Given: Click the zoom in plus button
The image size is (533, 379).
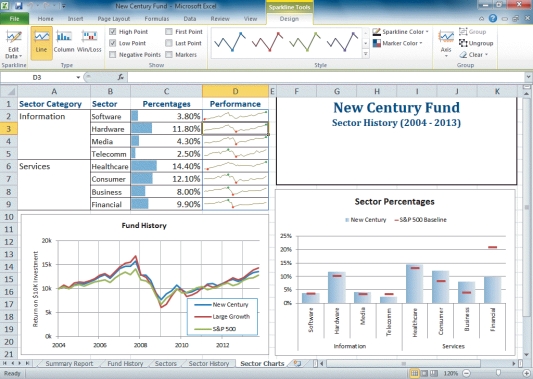Looking at the screenshot, I should point(527,374).
